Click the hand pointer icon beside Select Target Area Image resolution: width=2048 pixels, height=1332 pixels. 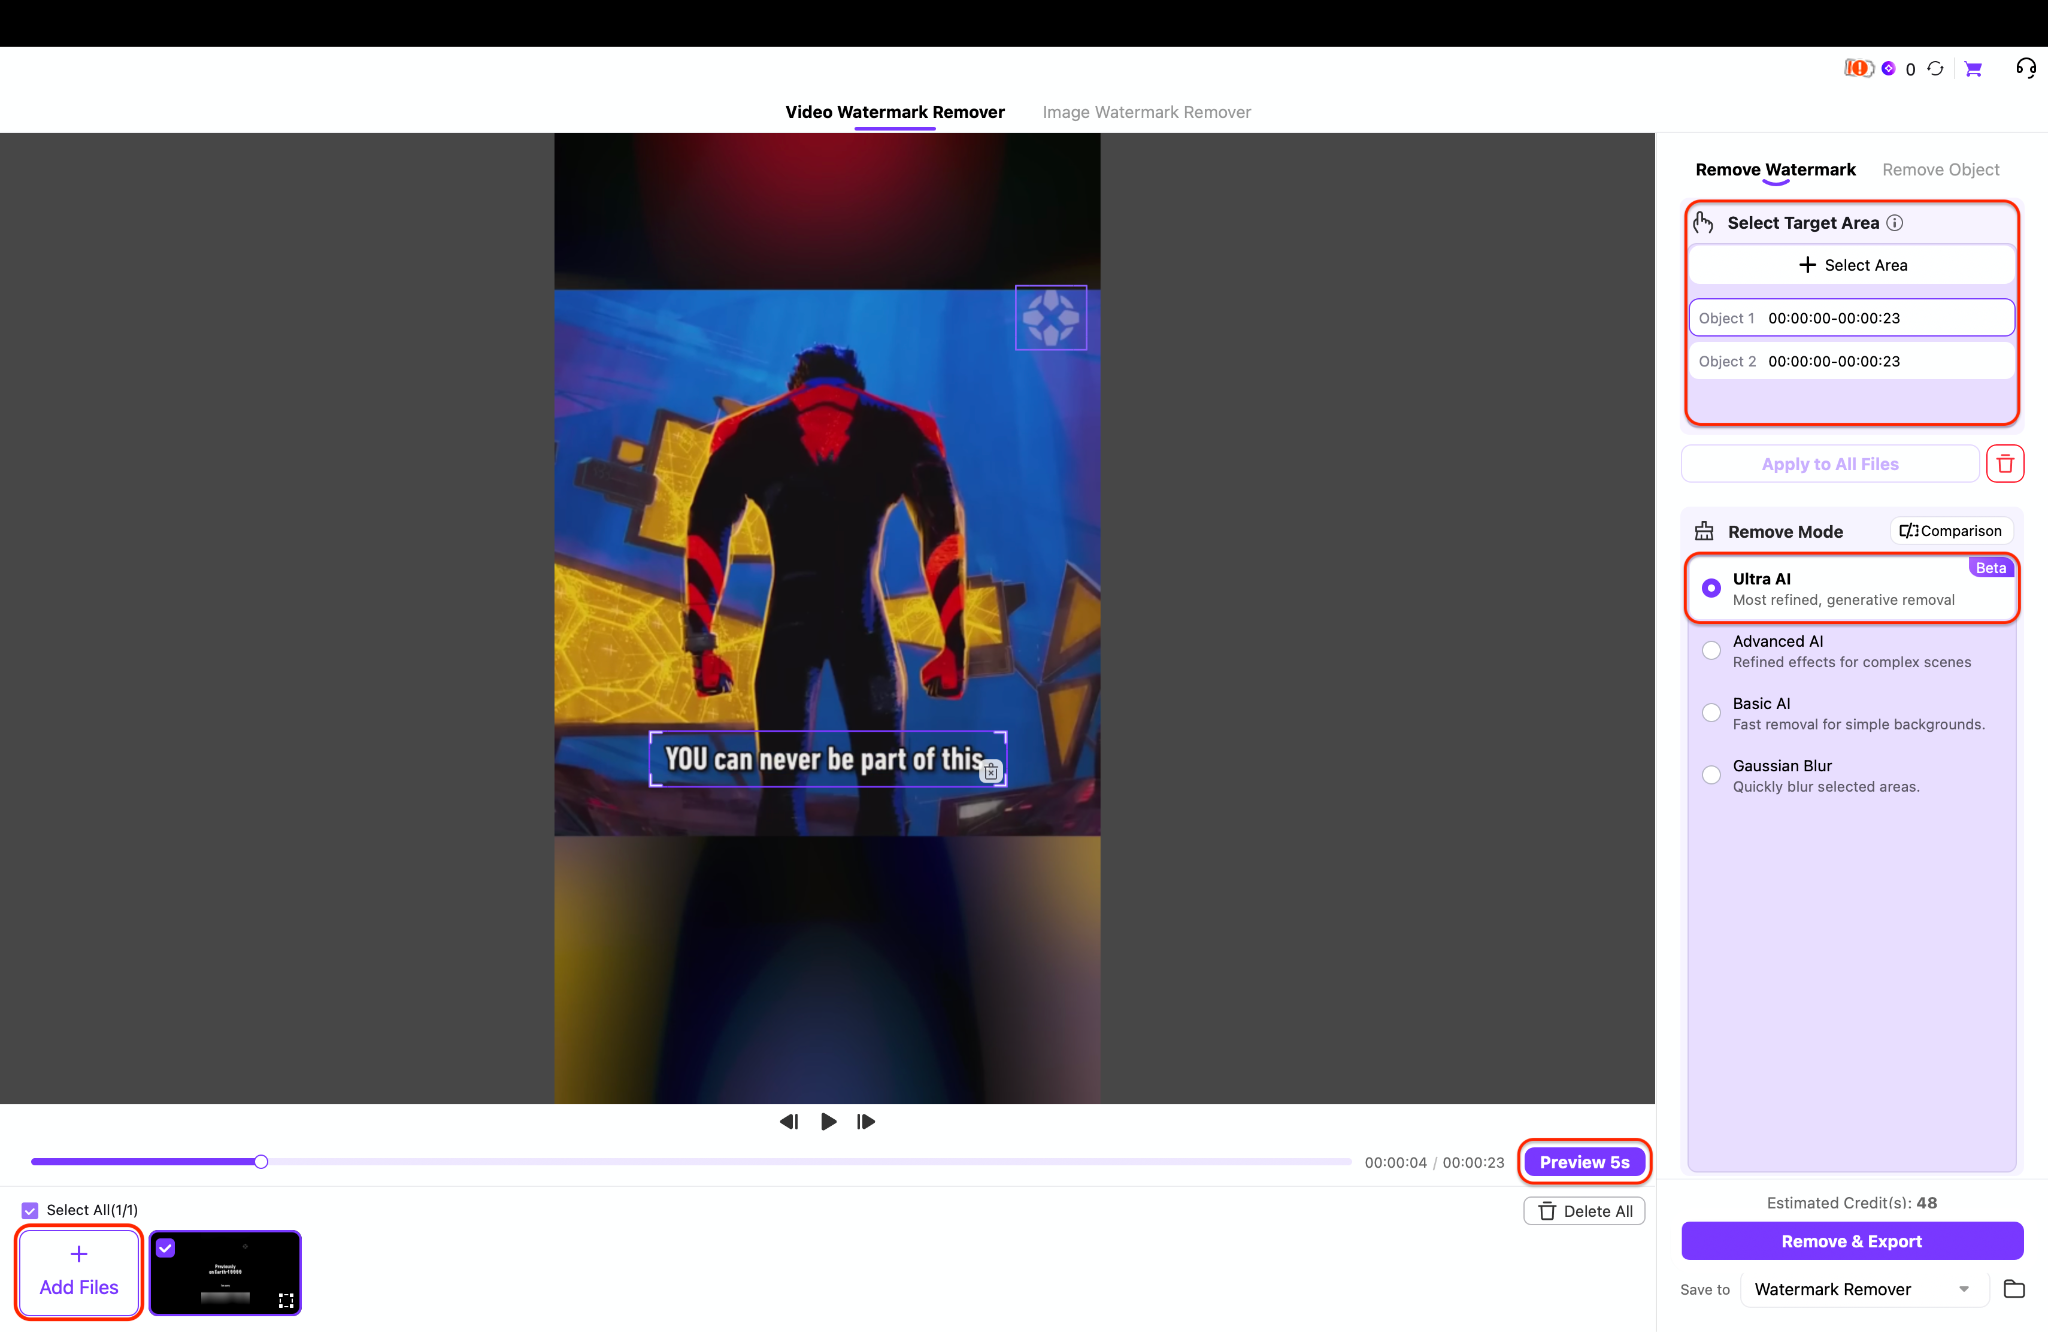pyautogui.click(x=1704, y=222)
